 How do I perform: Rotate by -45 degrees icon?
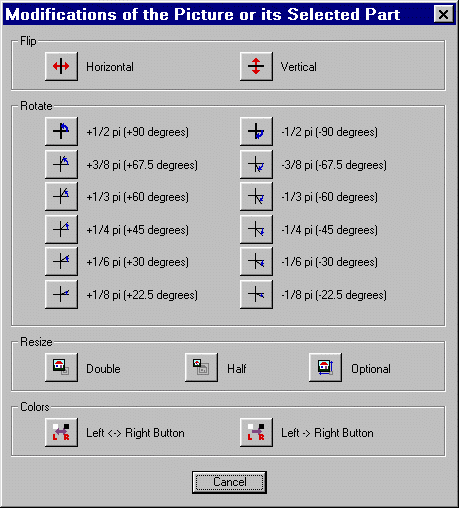pyautogui.click(x=256, y=229)
